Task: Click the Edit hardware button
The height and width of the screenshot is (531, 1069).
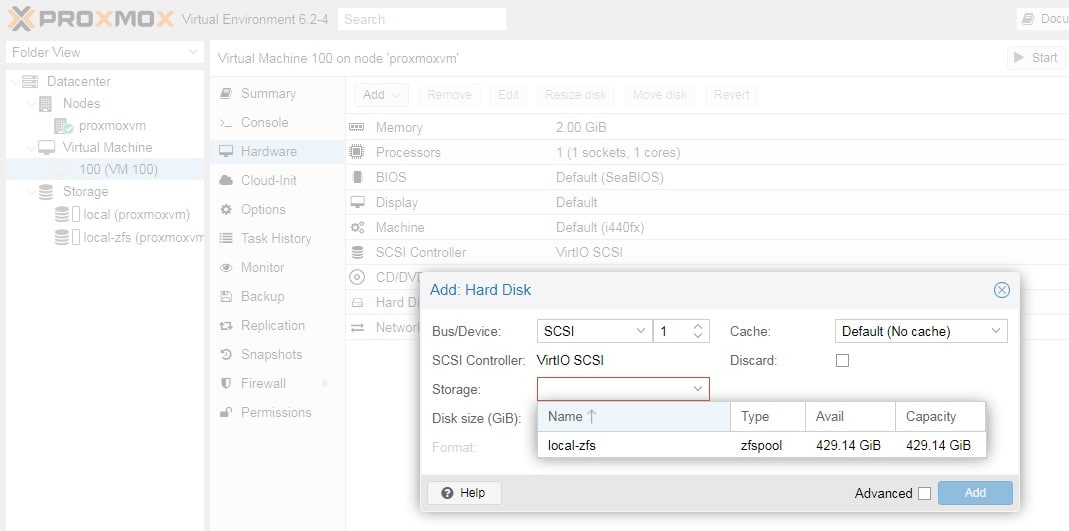Action: (x=508, y=95)
